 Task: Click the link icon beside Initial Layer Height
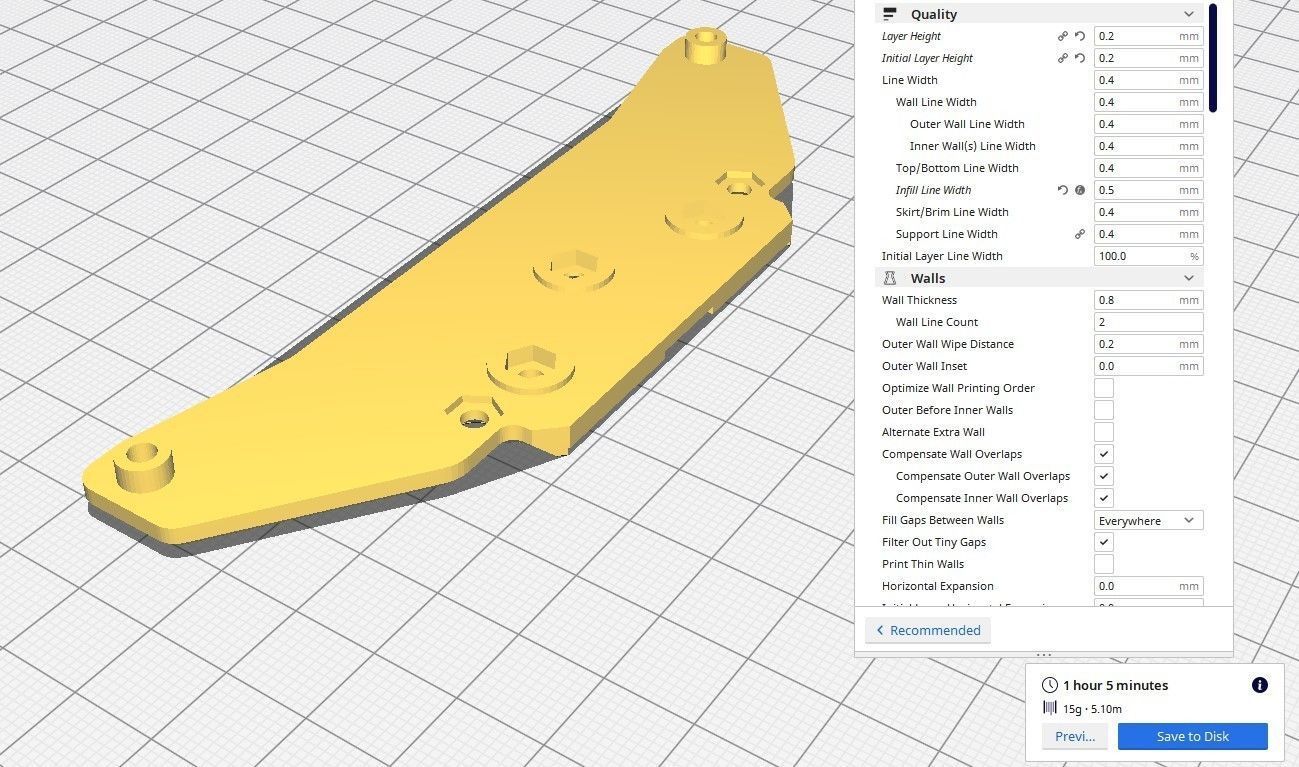click(1063, 58)
